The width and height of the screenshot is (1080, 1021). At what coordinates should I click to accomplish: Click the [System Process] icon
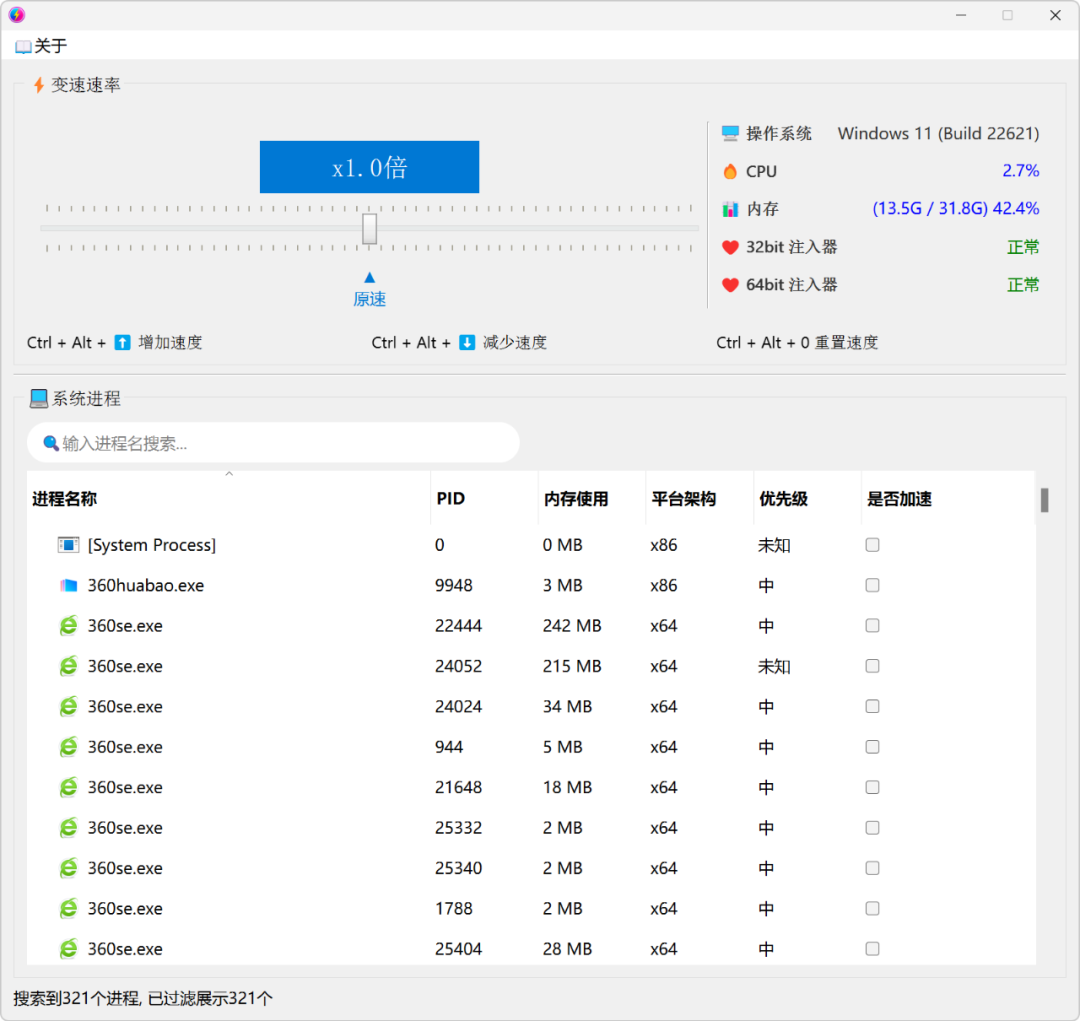(68, 545)
